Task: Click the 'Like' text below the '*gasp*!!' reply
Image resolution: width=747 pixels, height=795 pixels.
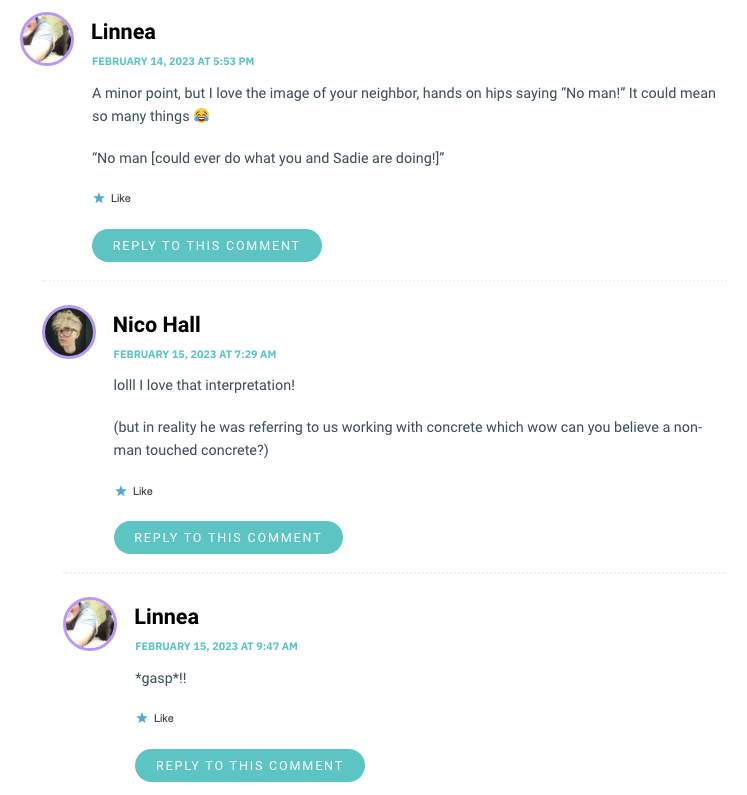Action: coord(164,718)
